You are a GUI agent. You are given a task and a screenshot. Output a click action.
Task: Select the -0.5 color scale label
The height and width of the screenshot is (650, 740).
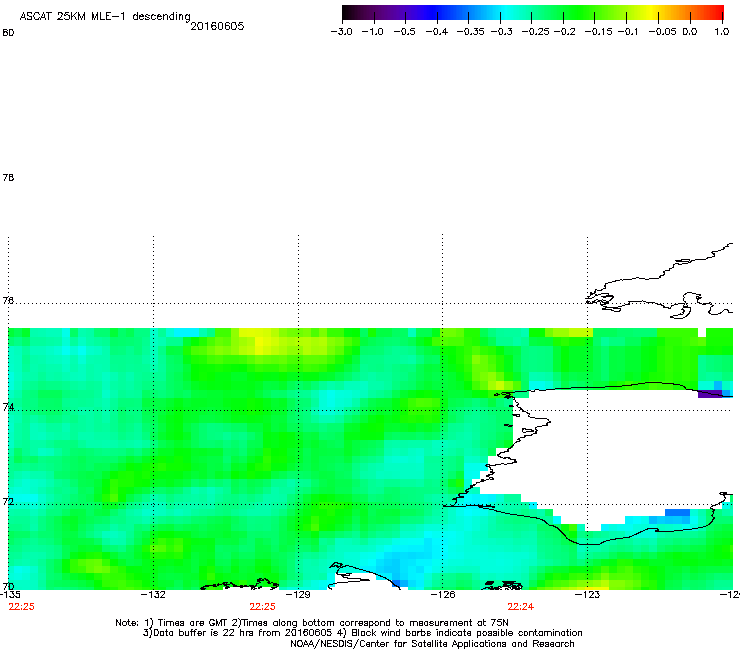pyautogui.click(x=404, y=32)
